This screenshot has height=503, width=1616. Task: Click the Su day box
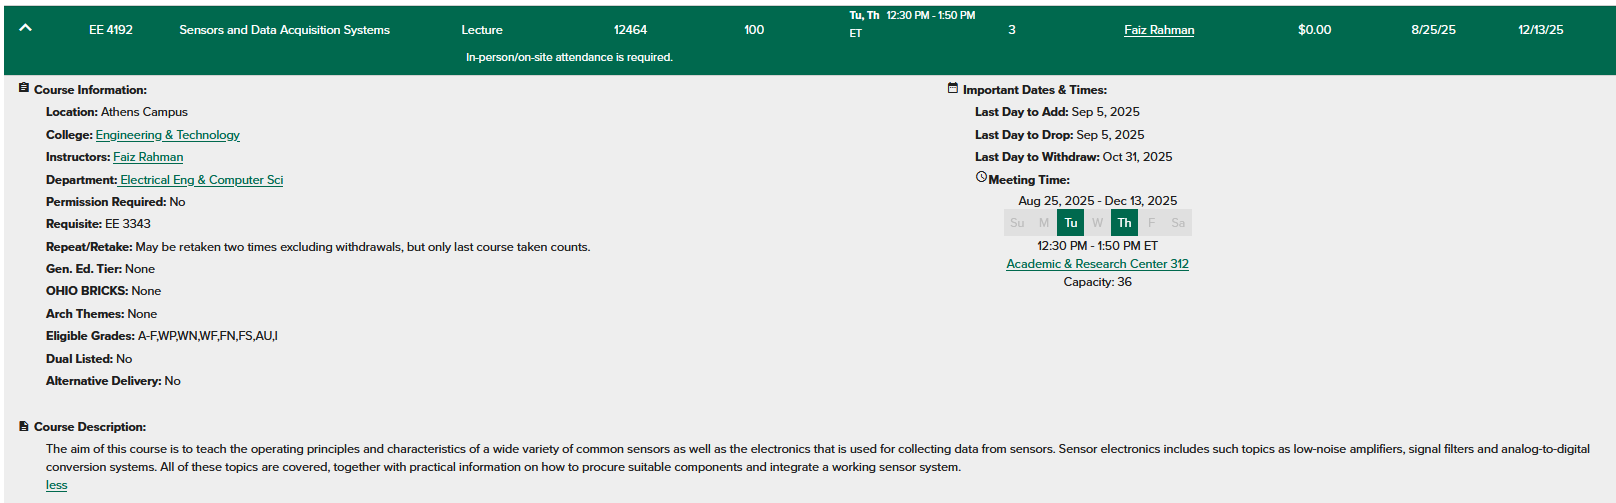[1017, 223]
